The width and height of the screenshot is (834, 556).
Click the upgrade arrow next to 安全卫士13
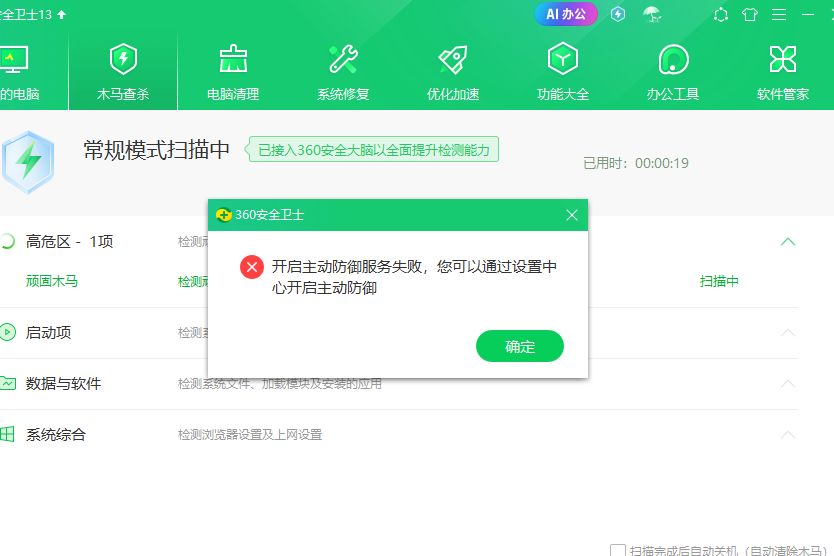[62, 14]
